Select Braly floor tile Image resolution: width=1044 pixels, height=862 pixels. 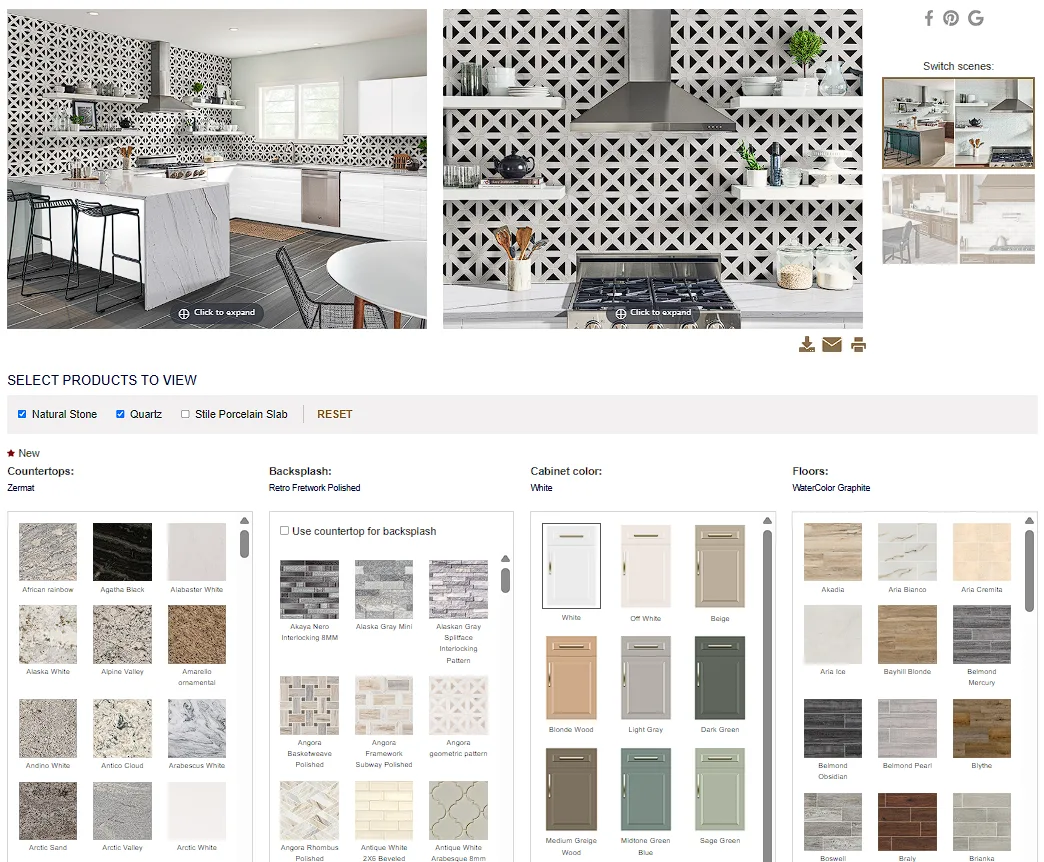(908, 822)
